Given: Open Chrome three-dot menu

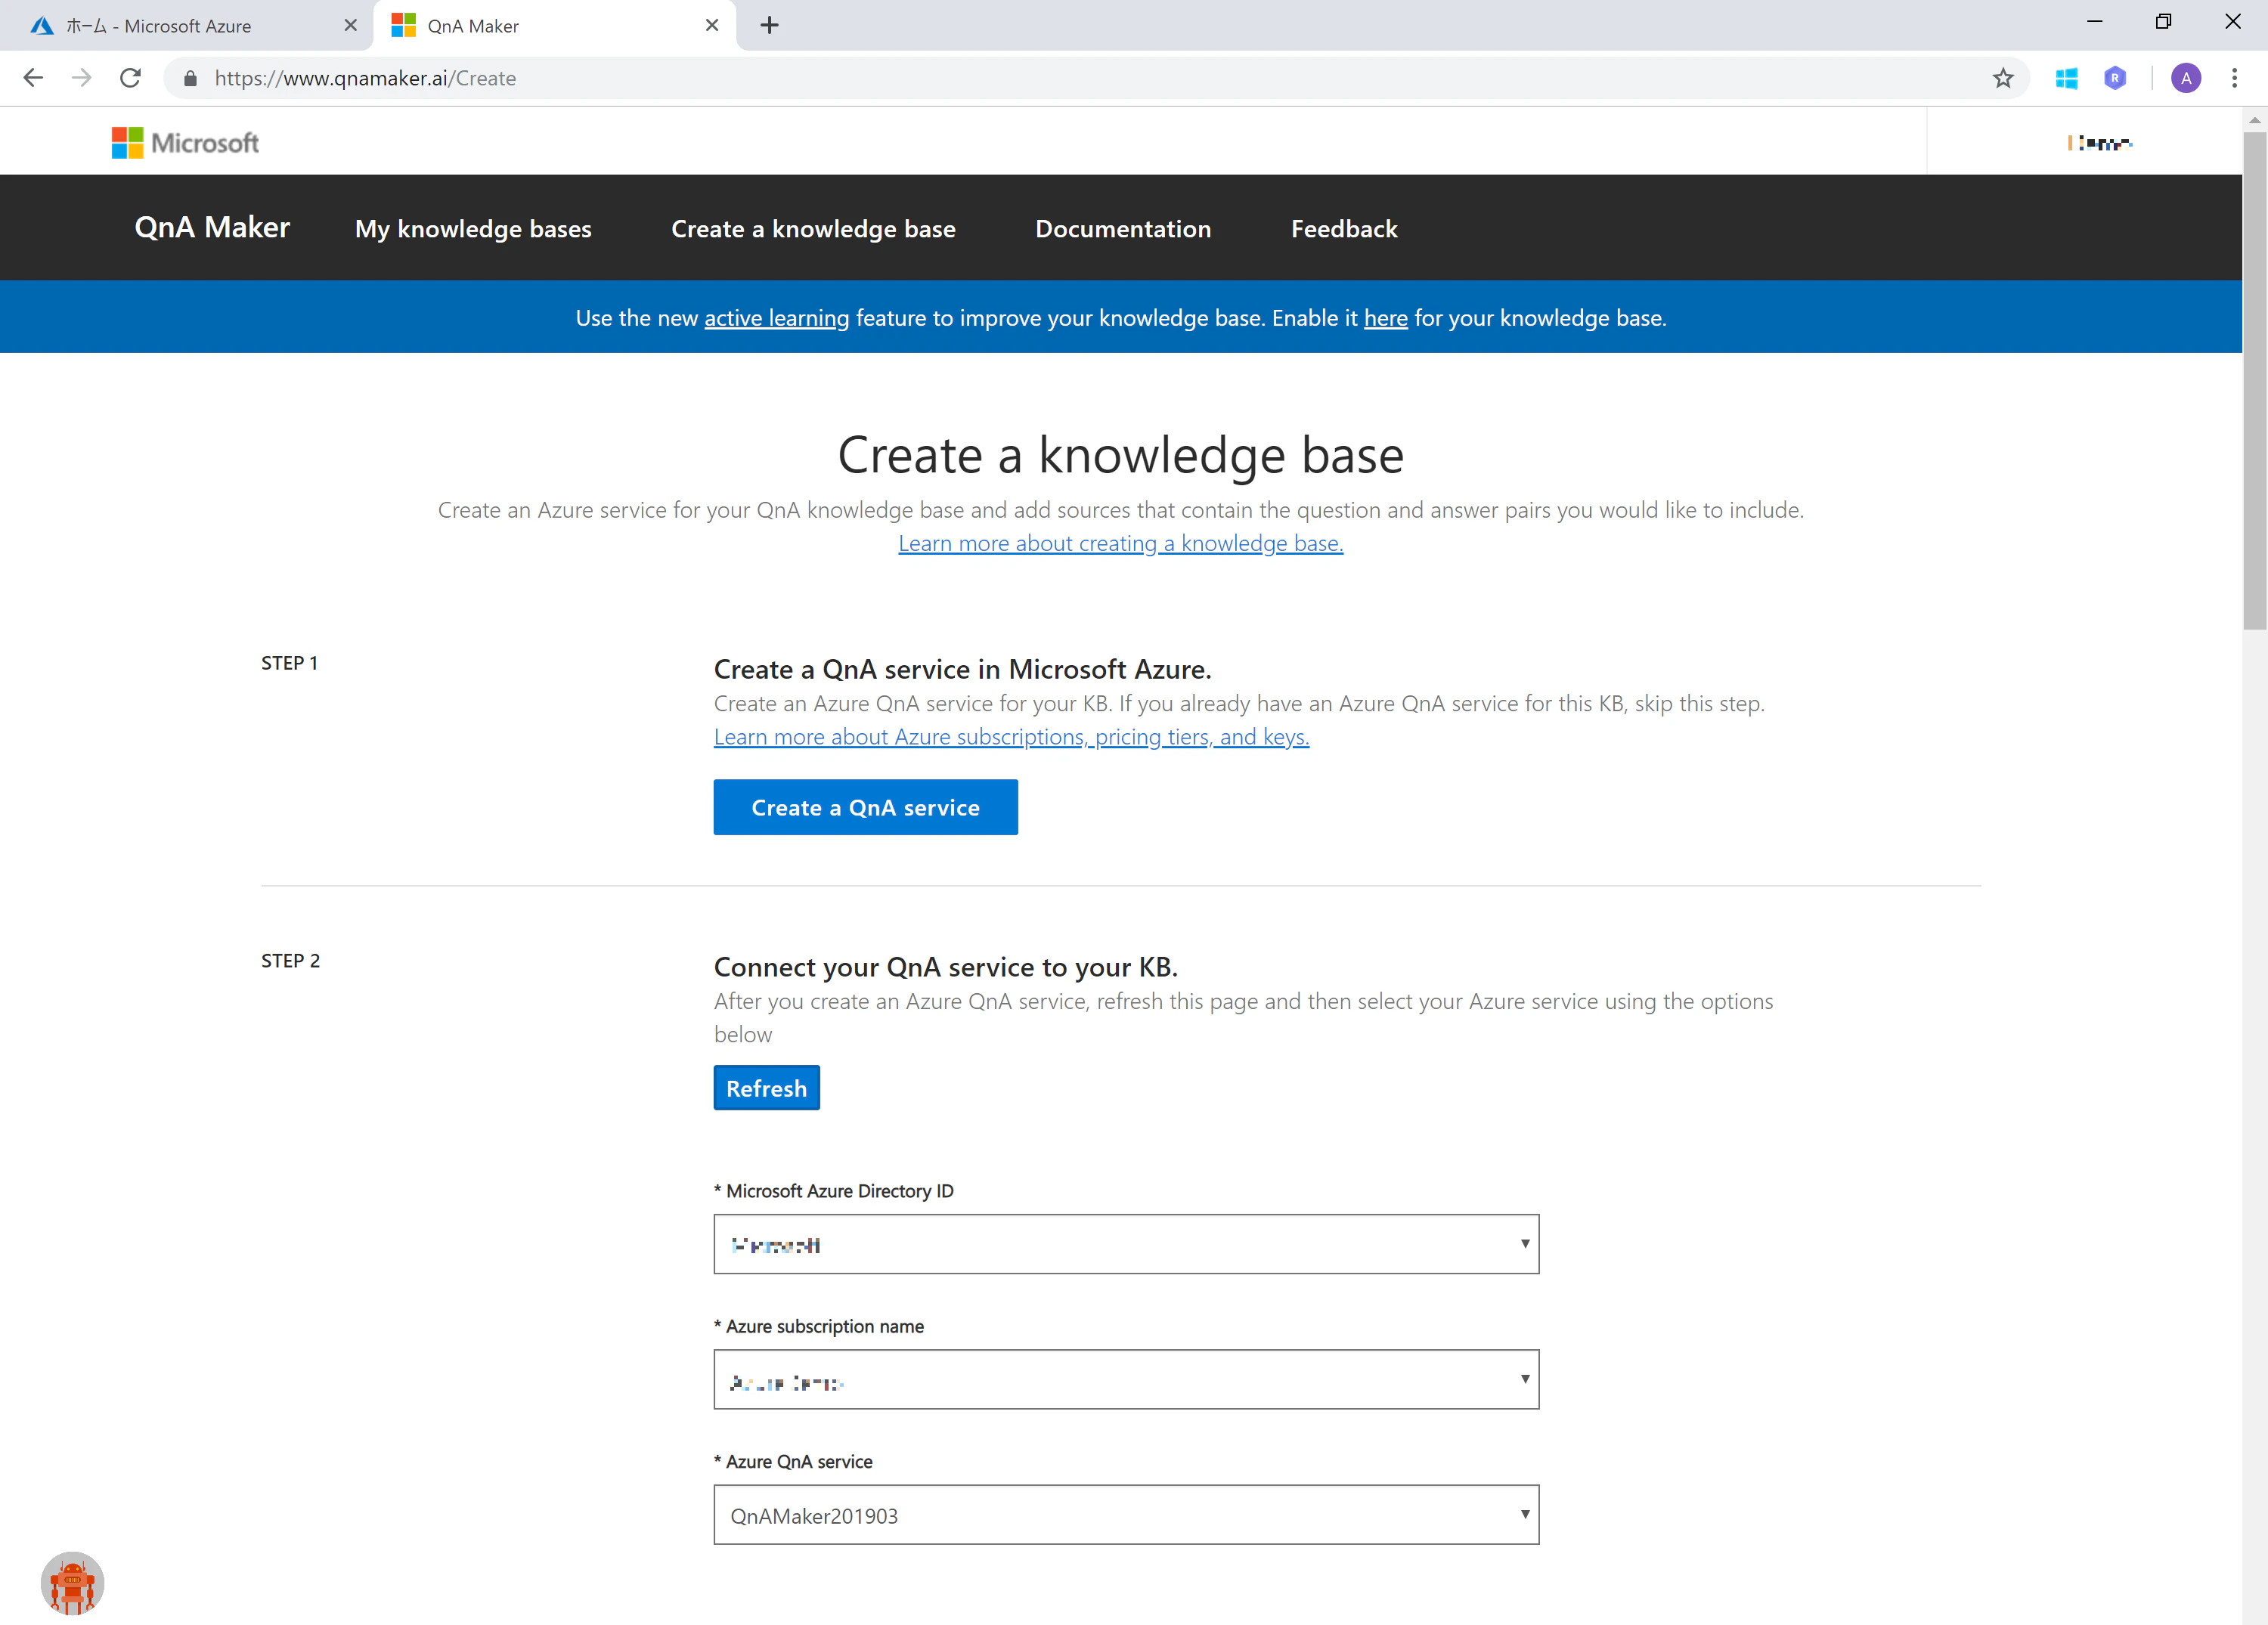Looking at the screenshot, I should click(x=2234, y=78).
